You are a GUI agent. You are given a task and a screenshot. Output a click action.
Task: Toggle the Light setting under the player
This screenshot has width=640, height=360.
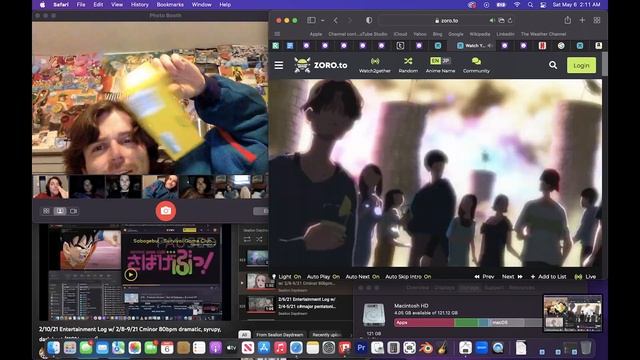(x=287, y=277)
